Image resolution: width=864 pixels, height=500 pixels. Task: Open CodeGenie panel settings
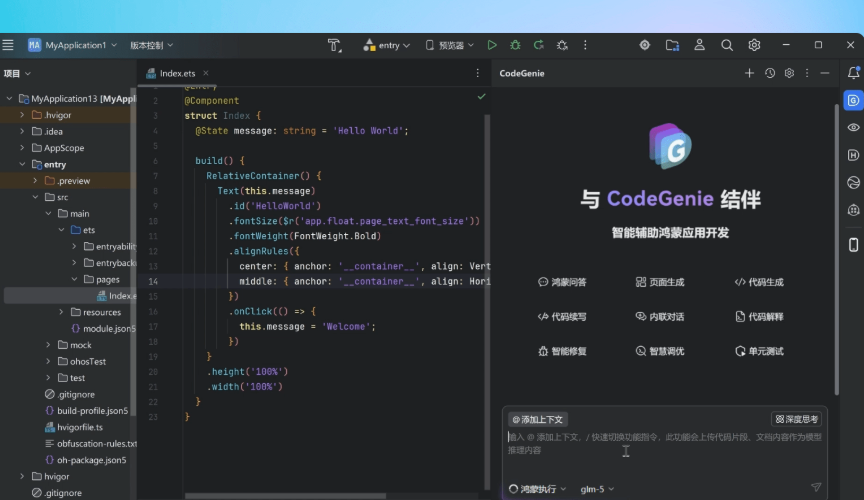789,73
